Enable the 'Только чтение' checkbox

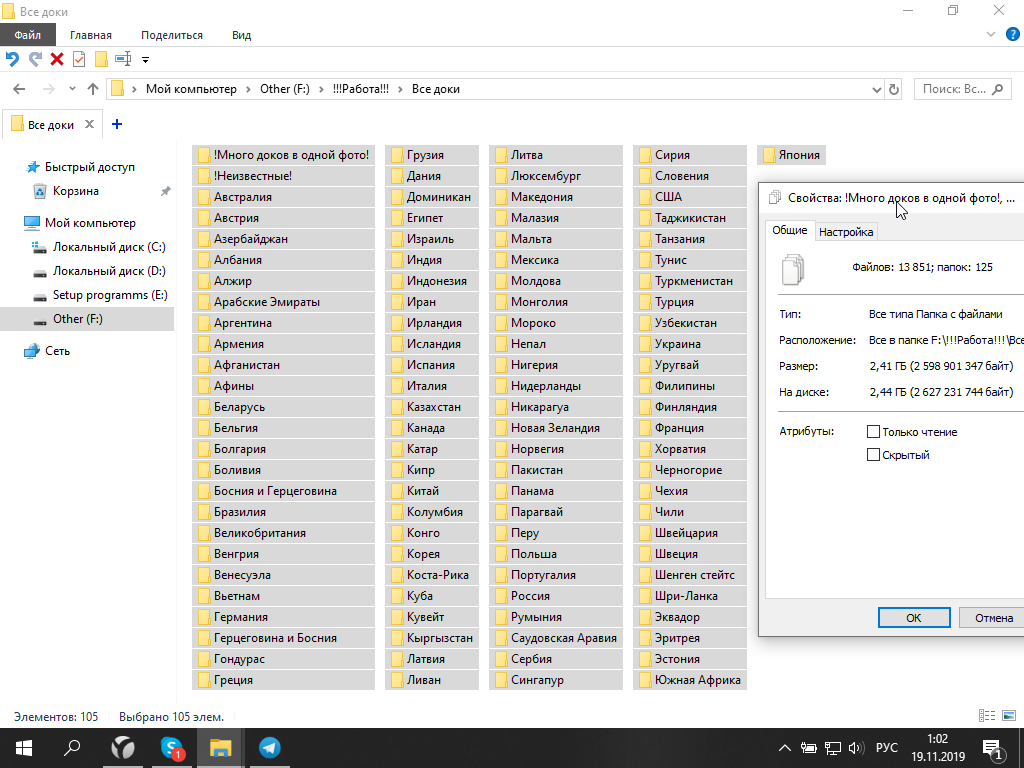click(x=874, y=432)
